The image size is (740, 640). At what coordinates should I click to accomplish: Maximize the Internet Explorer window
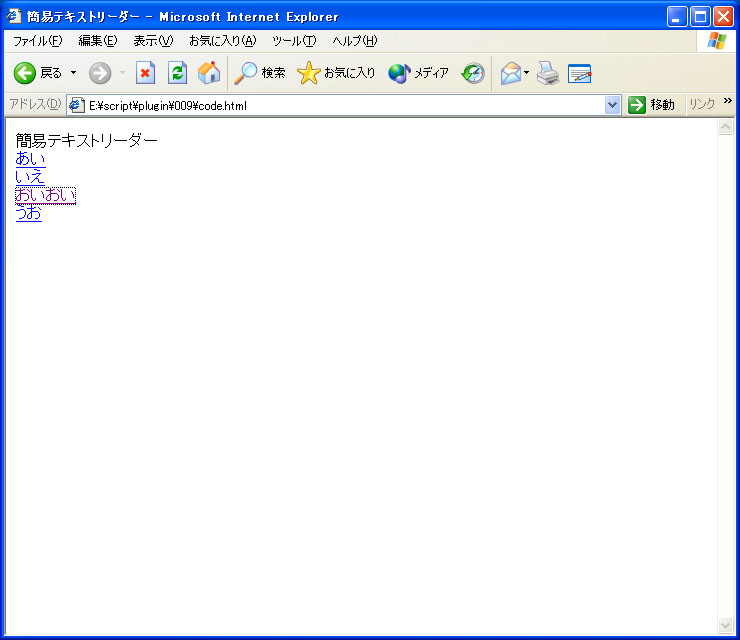(x=700, y=17)
